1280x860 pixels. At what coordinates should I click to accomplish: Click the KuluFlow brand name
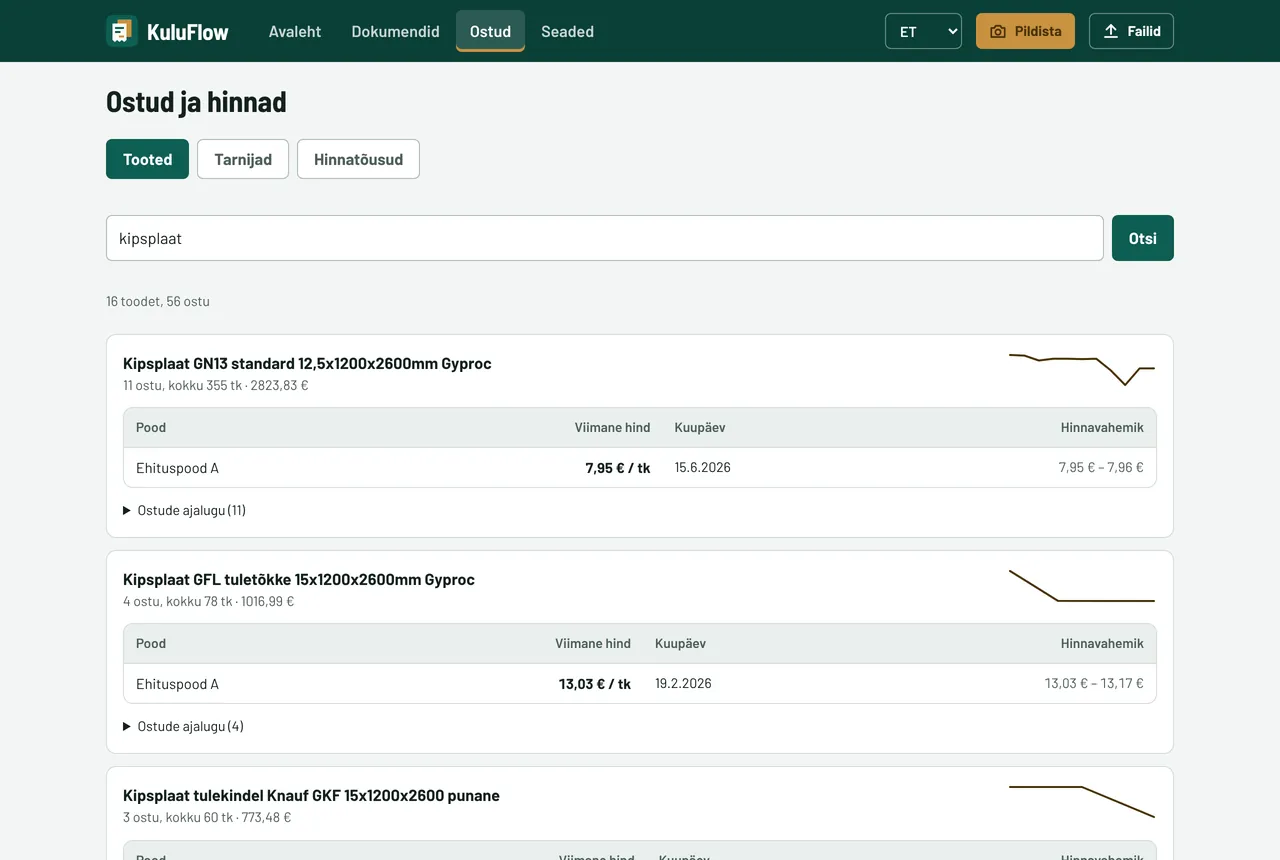point(188,32)
